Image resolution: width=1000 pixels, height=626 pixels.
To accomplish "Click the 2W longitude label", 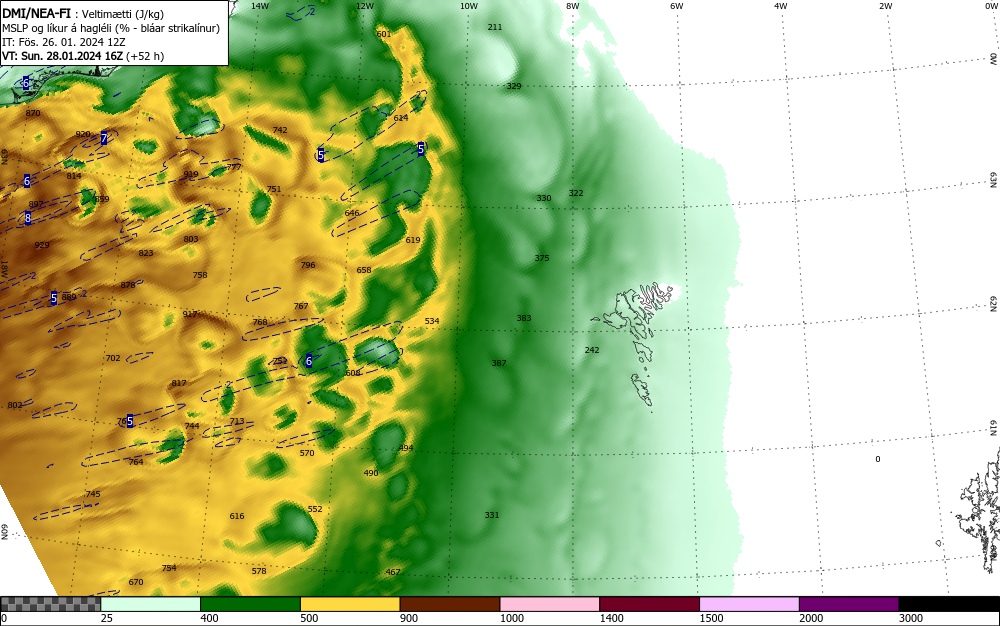I will pos(885,6).
